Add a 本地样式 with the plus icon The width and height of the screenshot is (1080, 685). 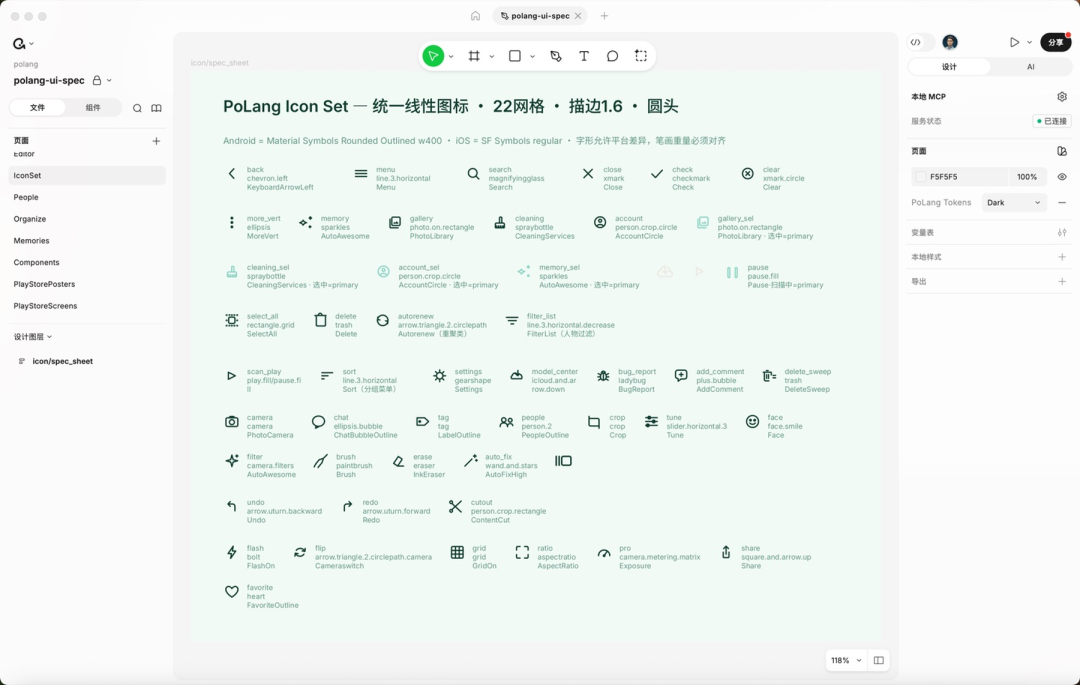(x=1061, y=257)
